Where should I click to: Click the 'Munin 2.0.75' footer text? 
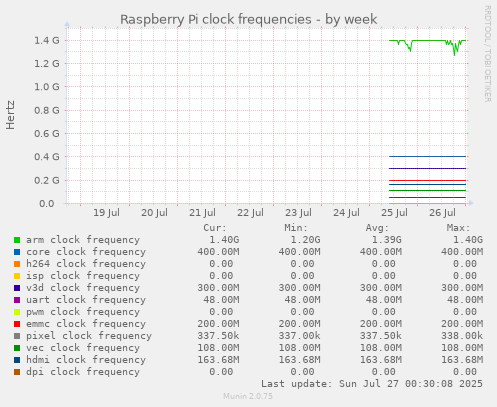click(248, 396)
